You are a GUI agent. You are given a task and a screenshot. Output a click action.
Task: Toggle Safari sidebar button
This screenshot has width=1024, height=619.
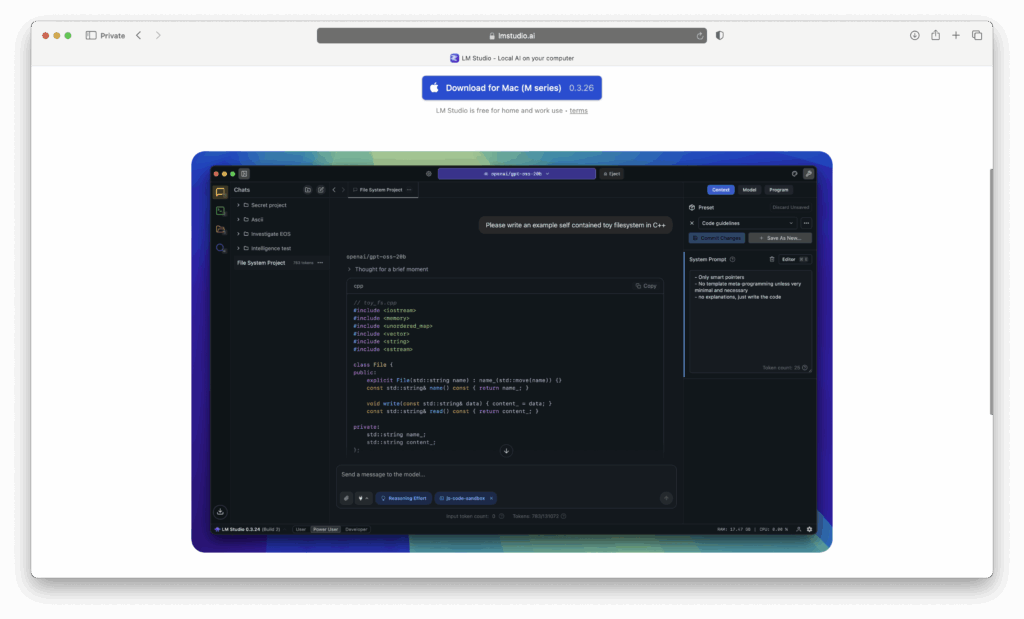pos(91,35)
